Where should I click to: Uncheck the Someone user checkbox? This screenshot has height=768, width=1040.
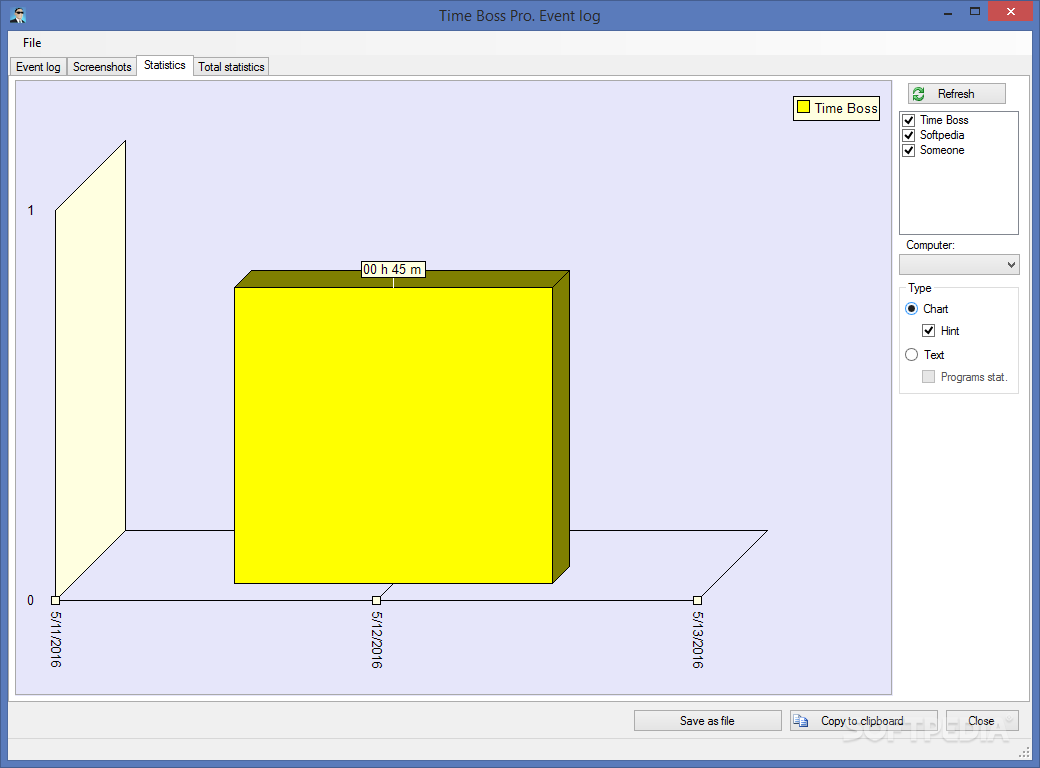click(909, 151)
